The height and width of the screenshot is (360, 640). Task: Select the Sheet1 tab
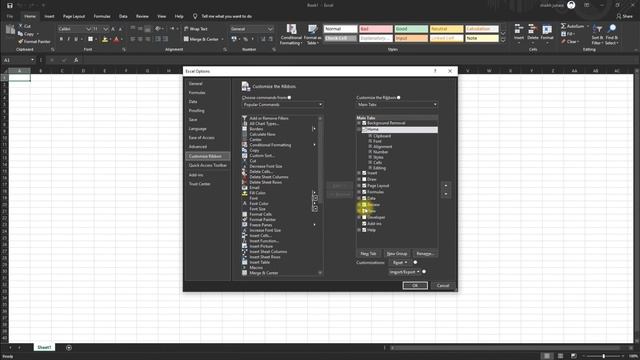click(x=44, y=347)
